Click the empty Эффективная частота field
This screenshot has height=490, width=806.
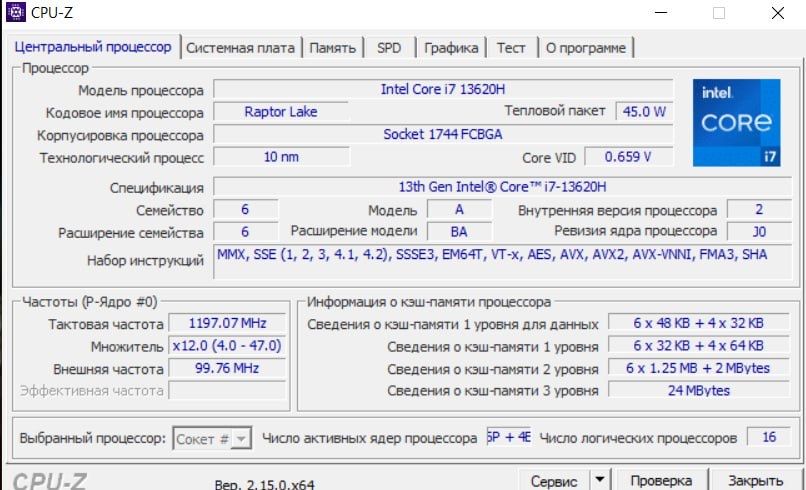[x=227, y=390]
